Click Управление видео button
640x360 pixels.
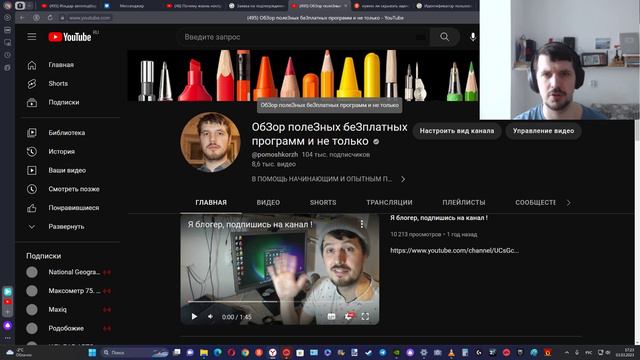click(x=543, y=131)
